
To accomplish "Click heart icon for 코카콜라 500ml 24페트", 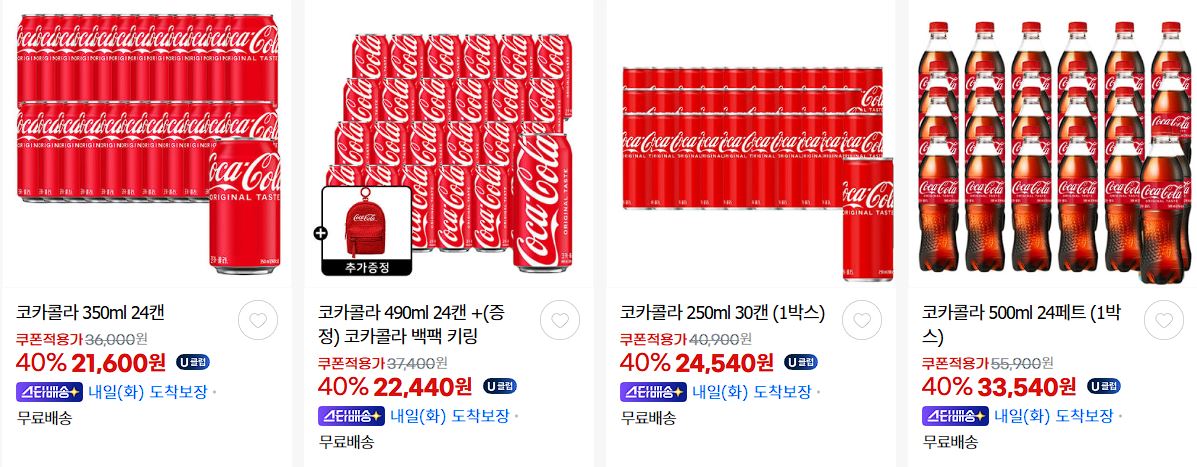I will click(x=1164, y=320).
